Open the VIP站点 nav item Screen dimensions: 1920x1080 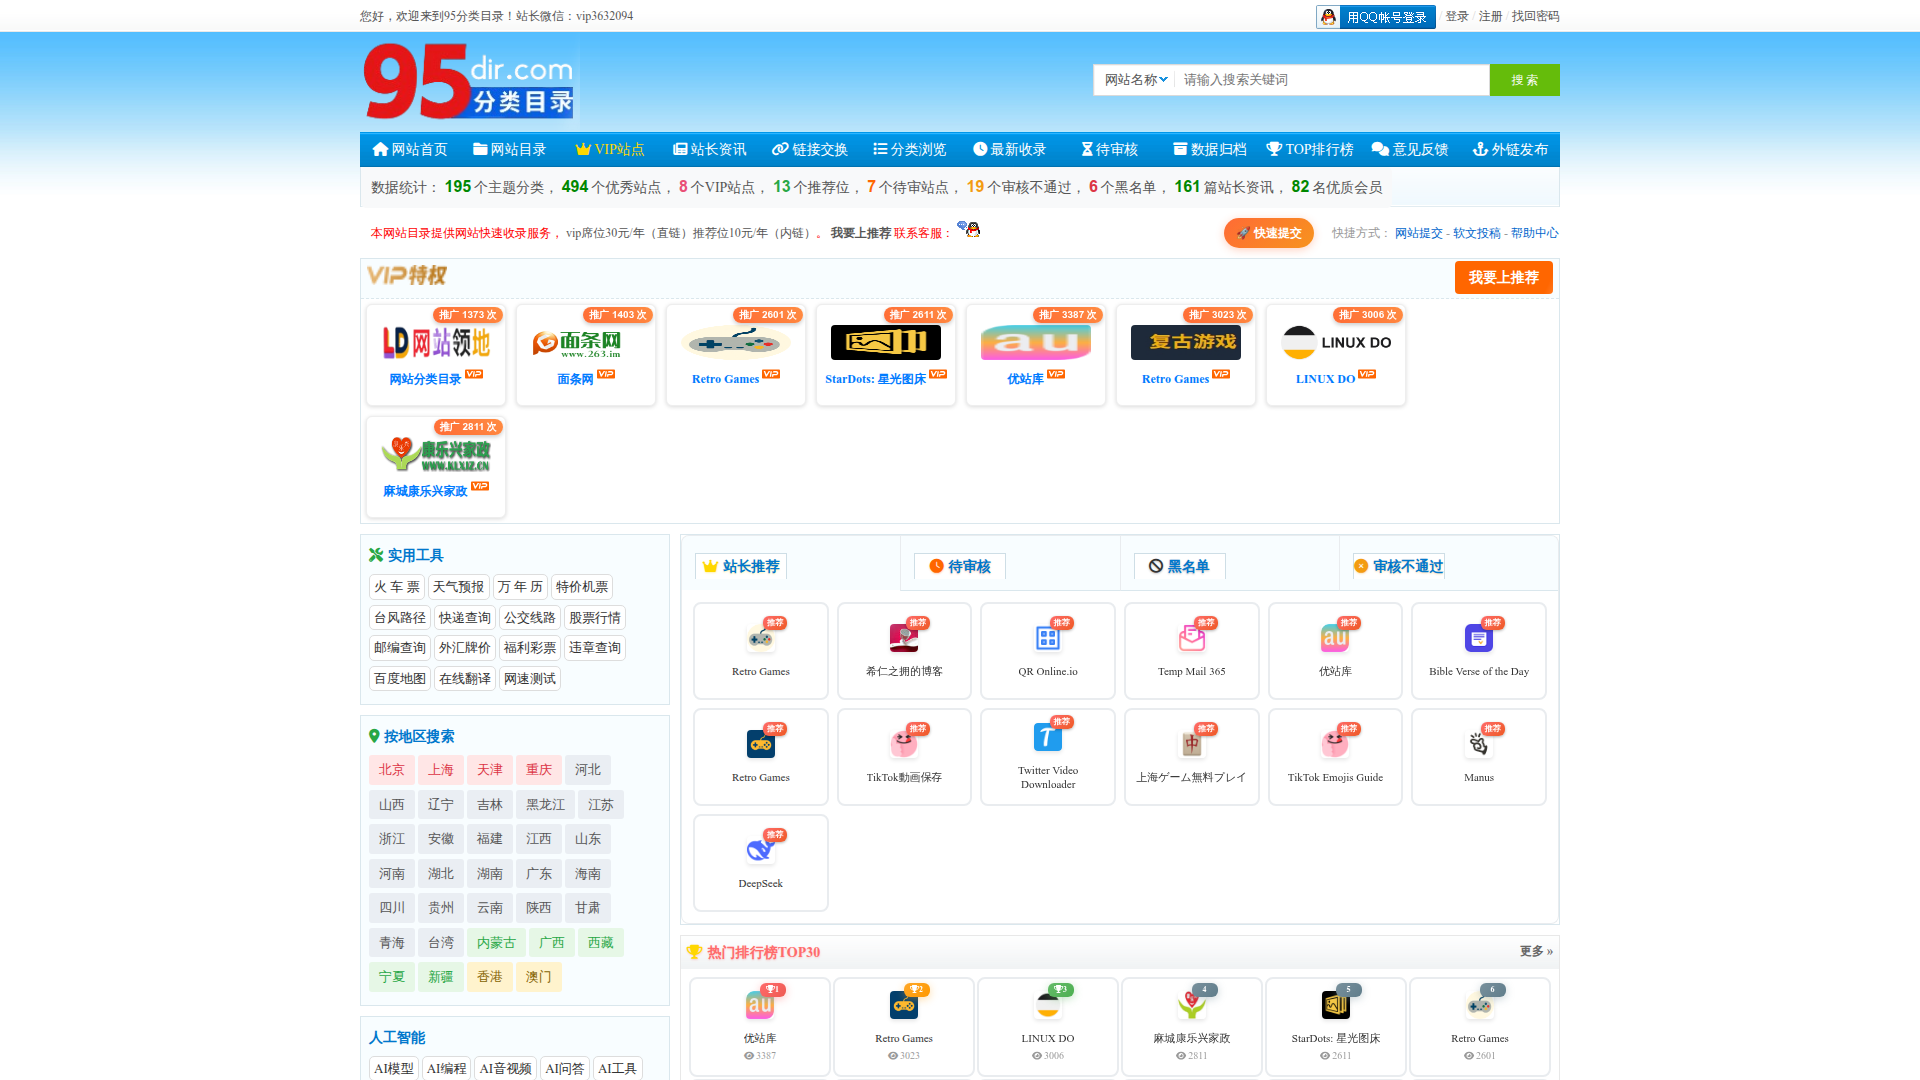point(610,149)
